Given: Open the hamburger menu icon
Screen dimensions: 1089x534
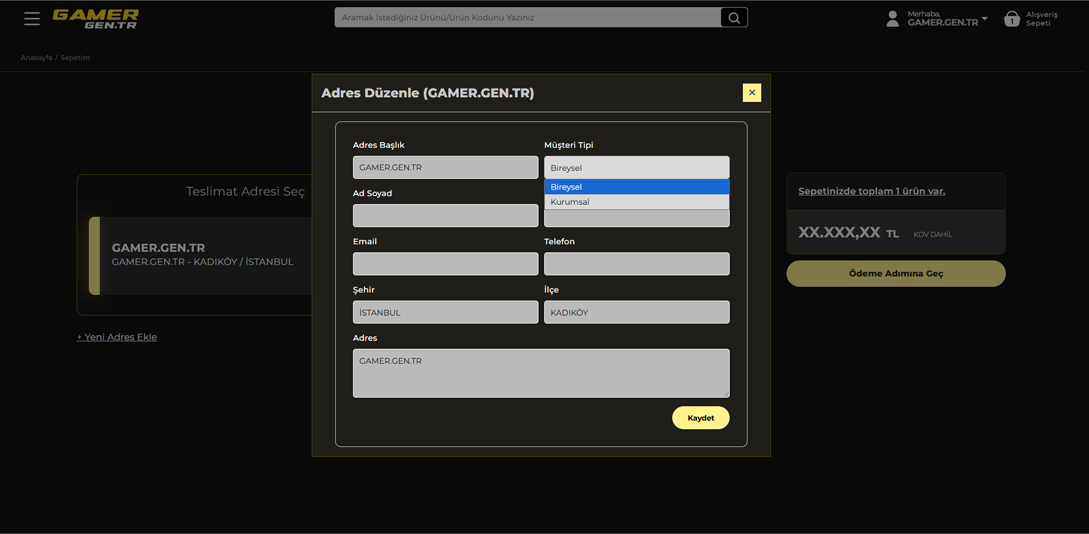Looking at the screenshot, I should [x=32, y=18].
